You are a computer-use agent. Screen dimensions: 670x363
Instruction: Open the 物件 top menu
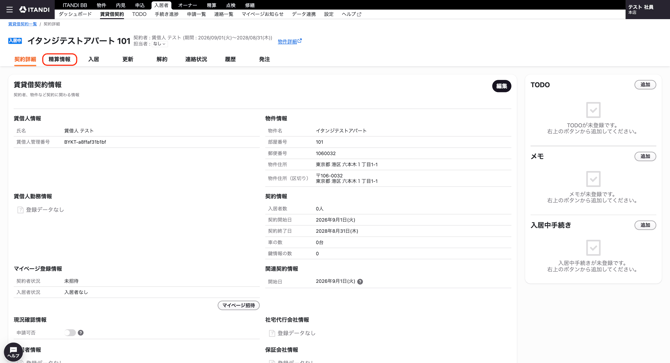tap(101, 5)
